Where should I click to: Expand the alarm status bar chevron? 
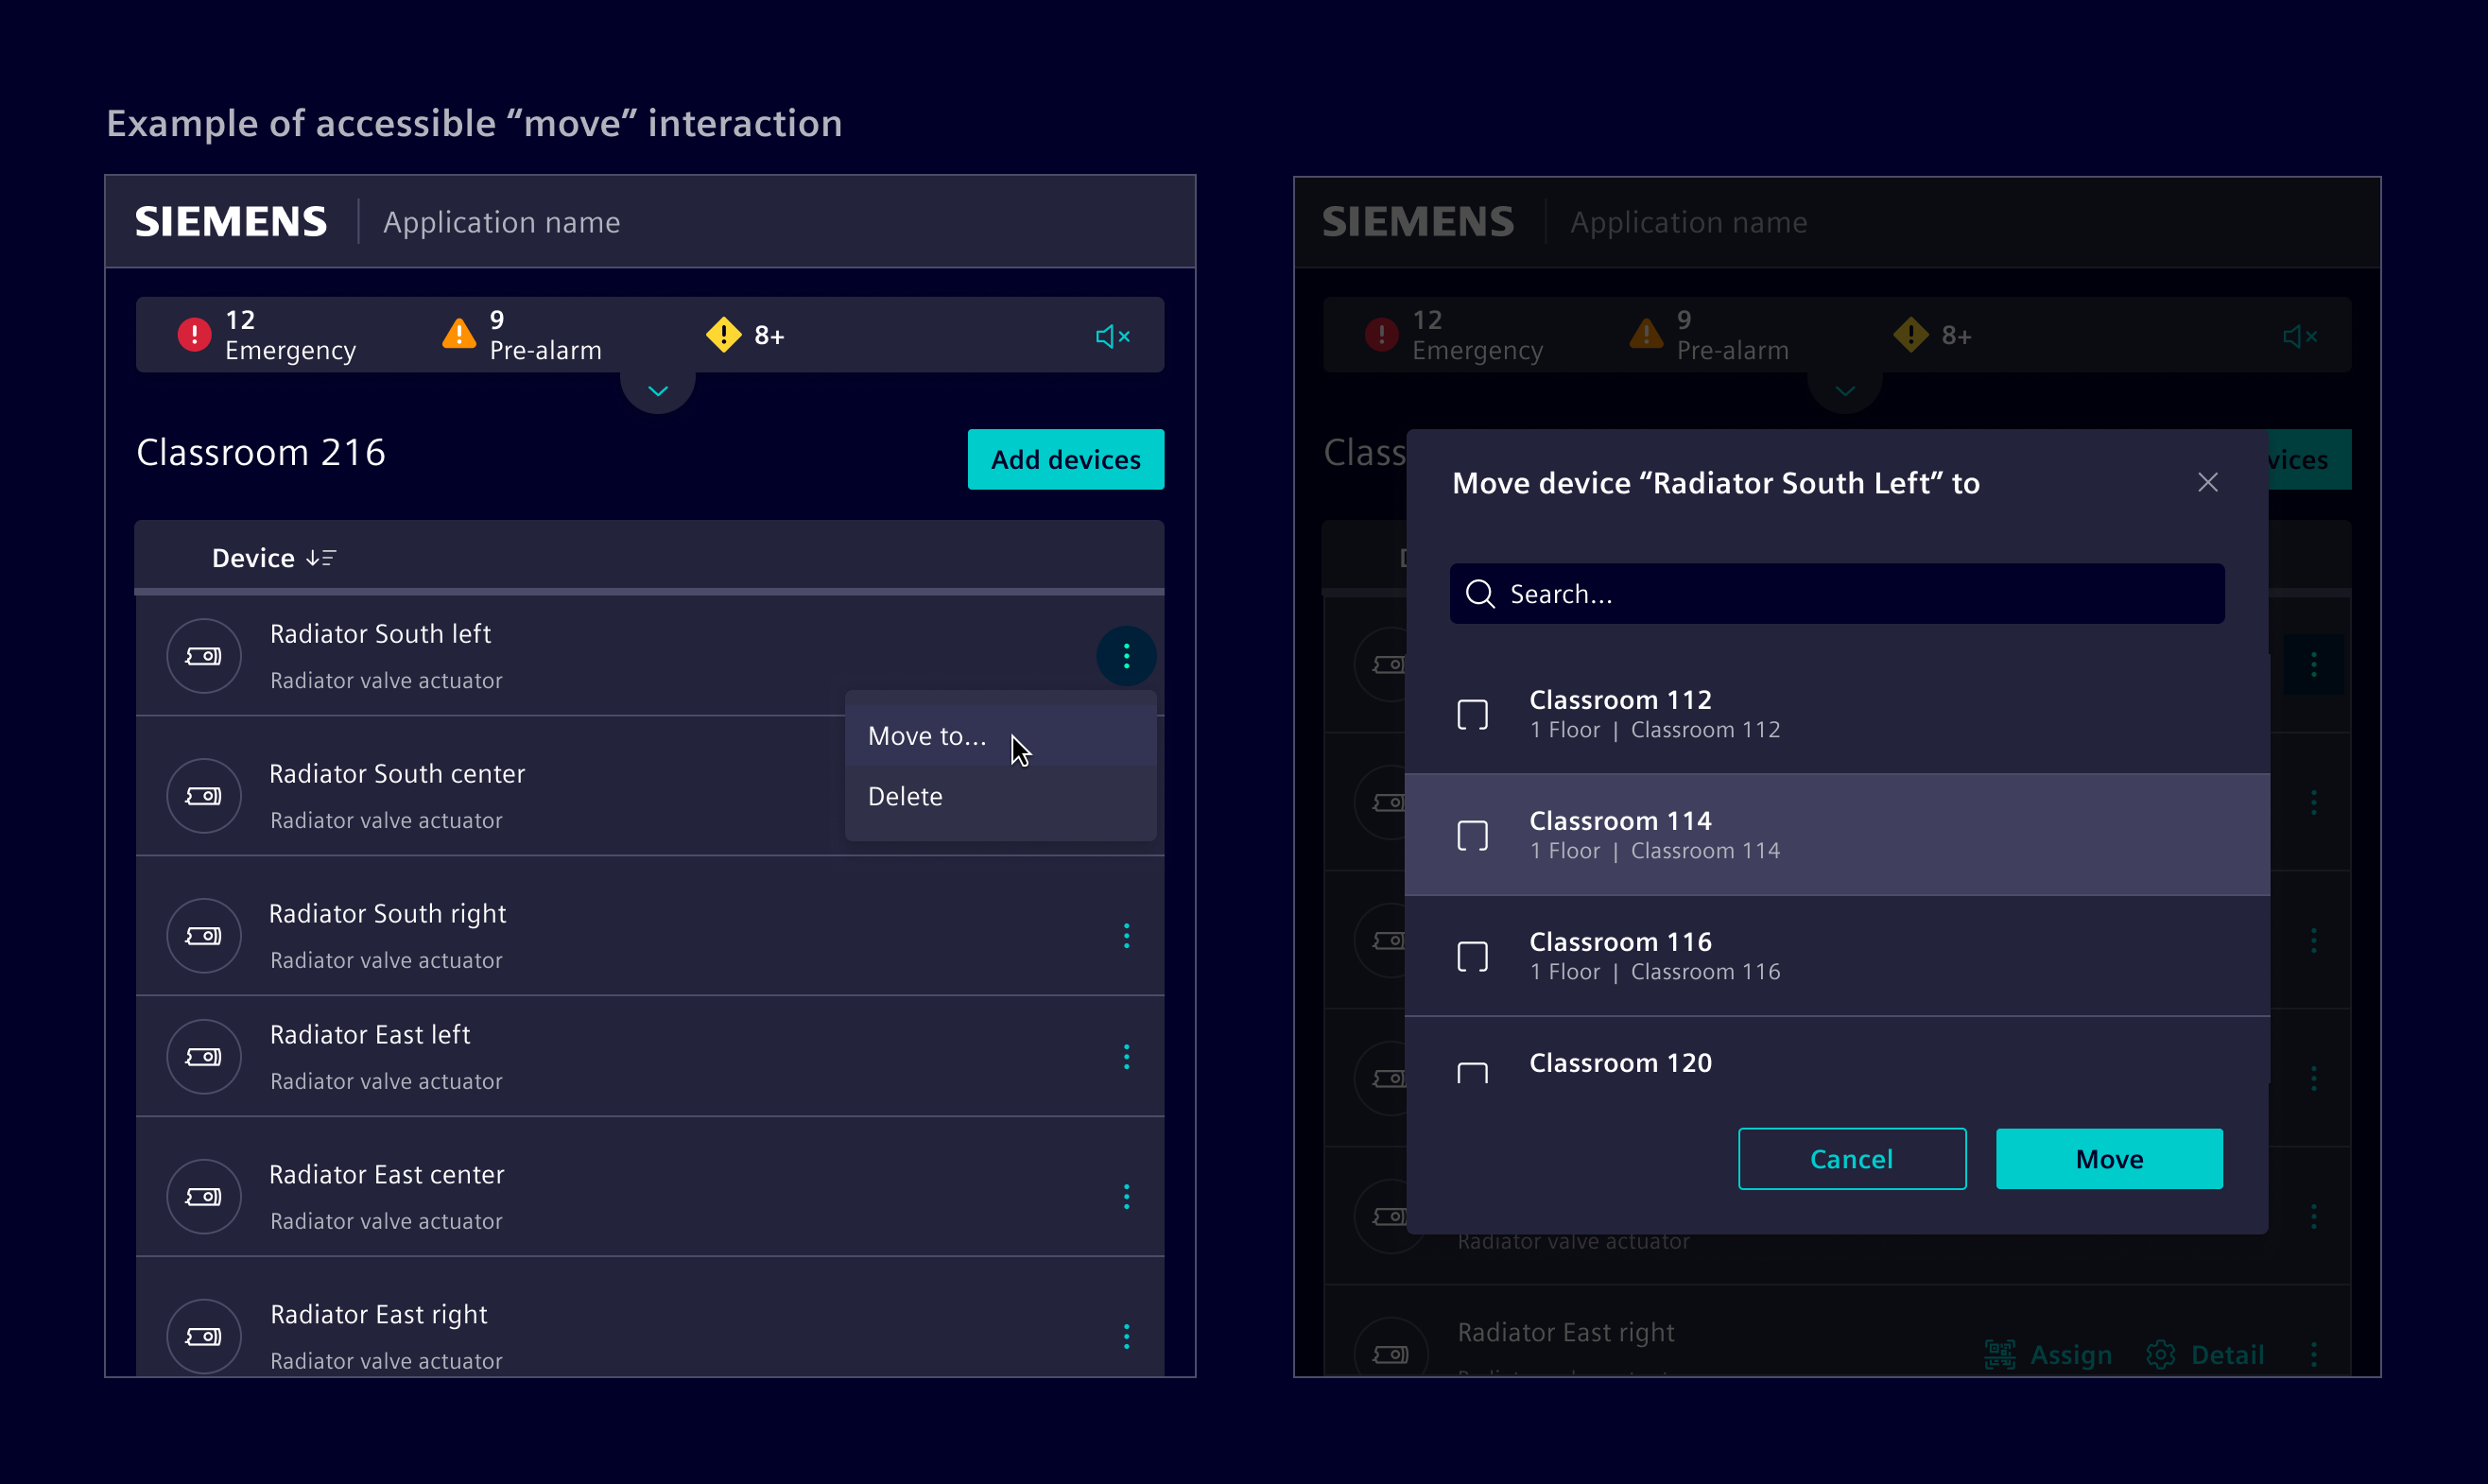[658, 391]
